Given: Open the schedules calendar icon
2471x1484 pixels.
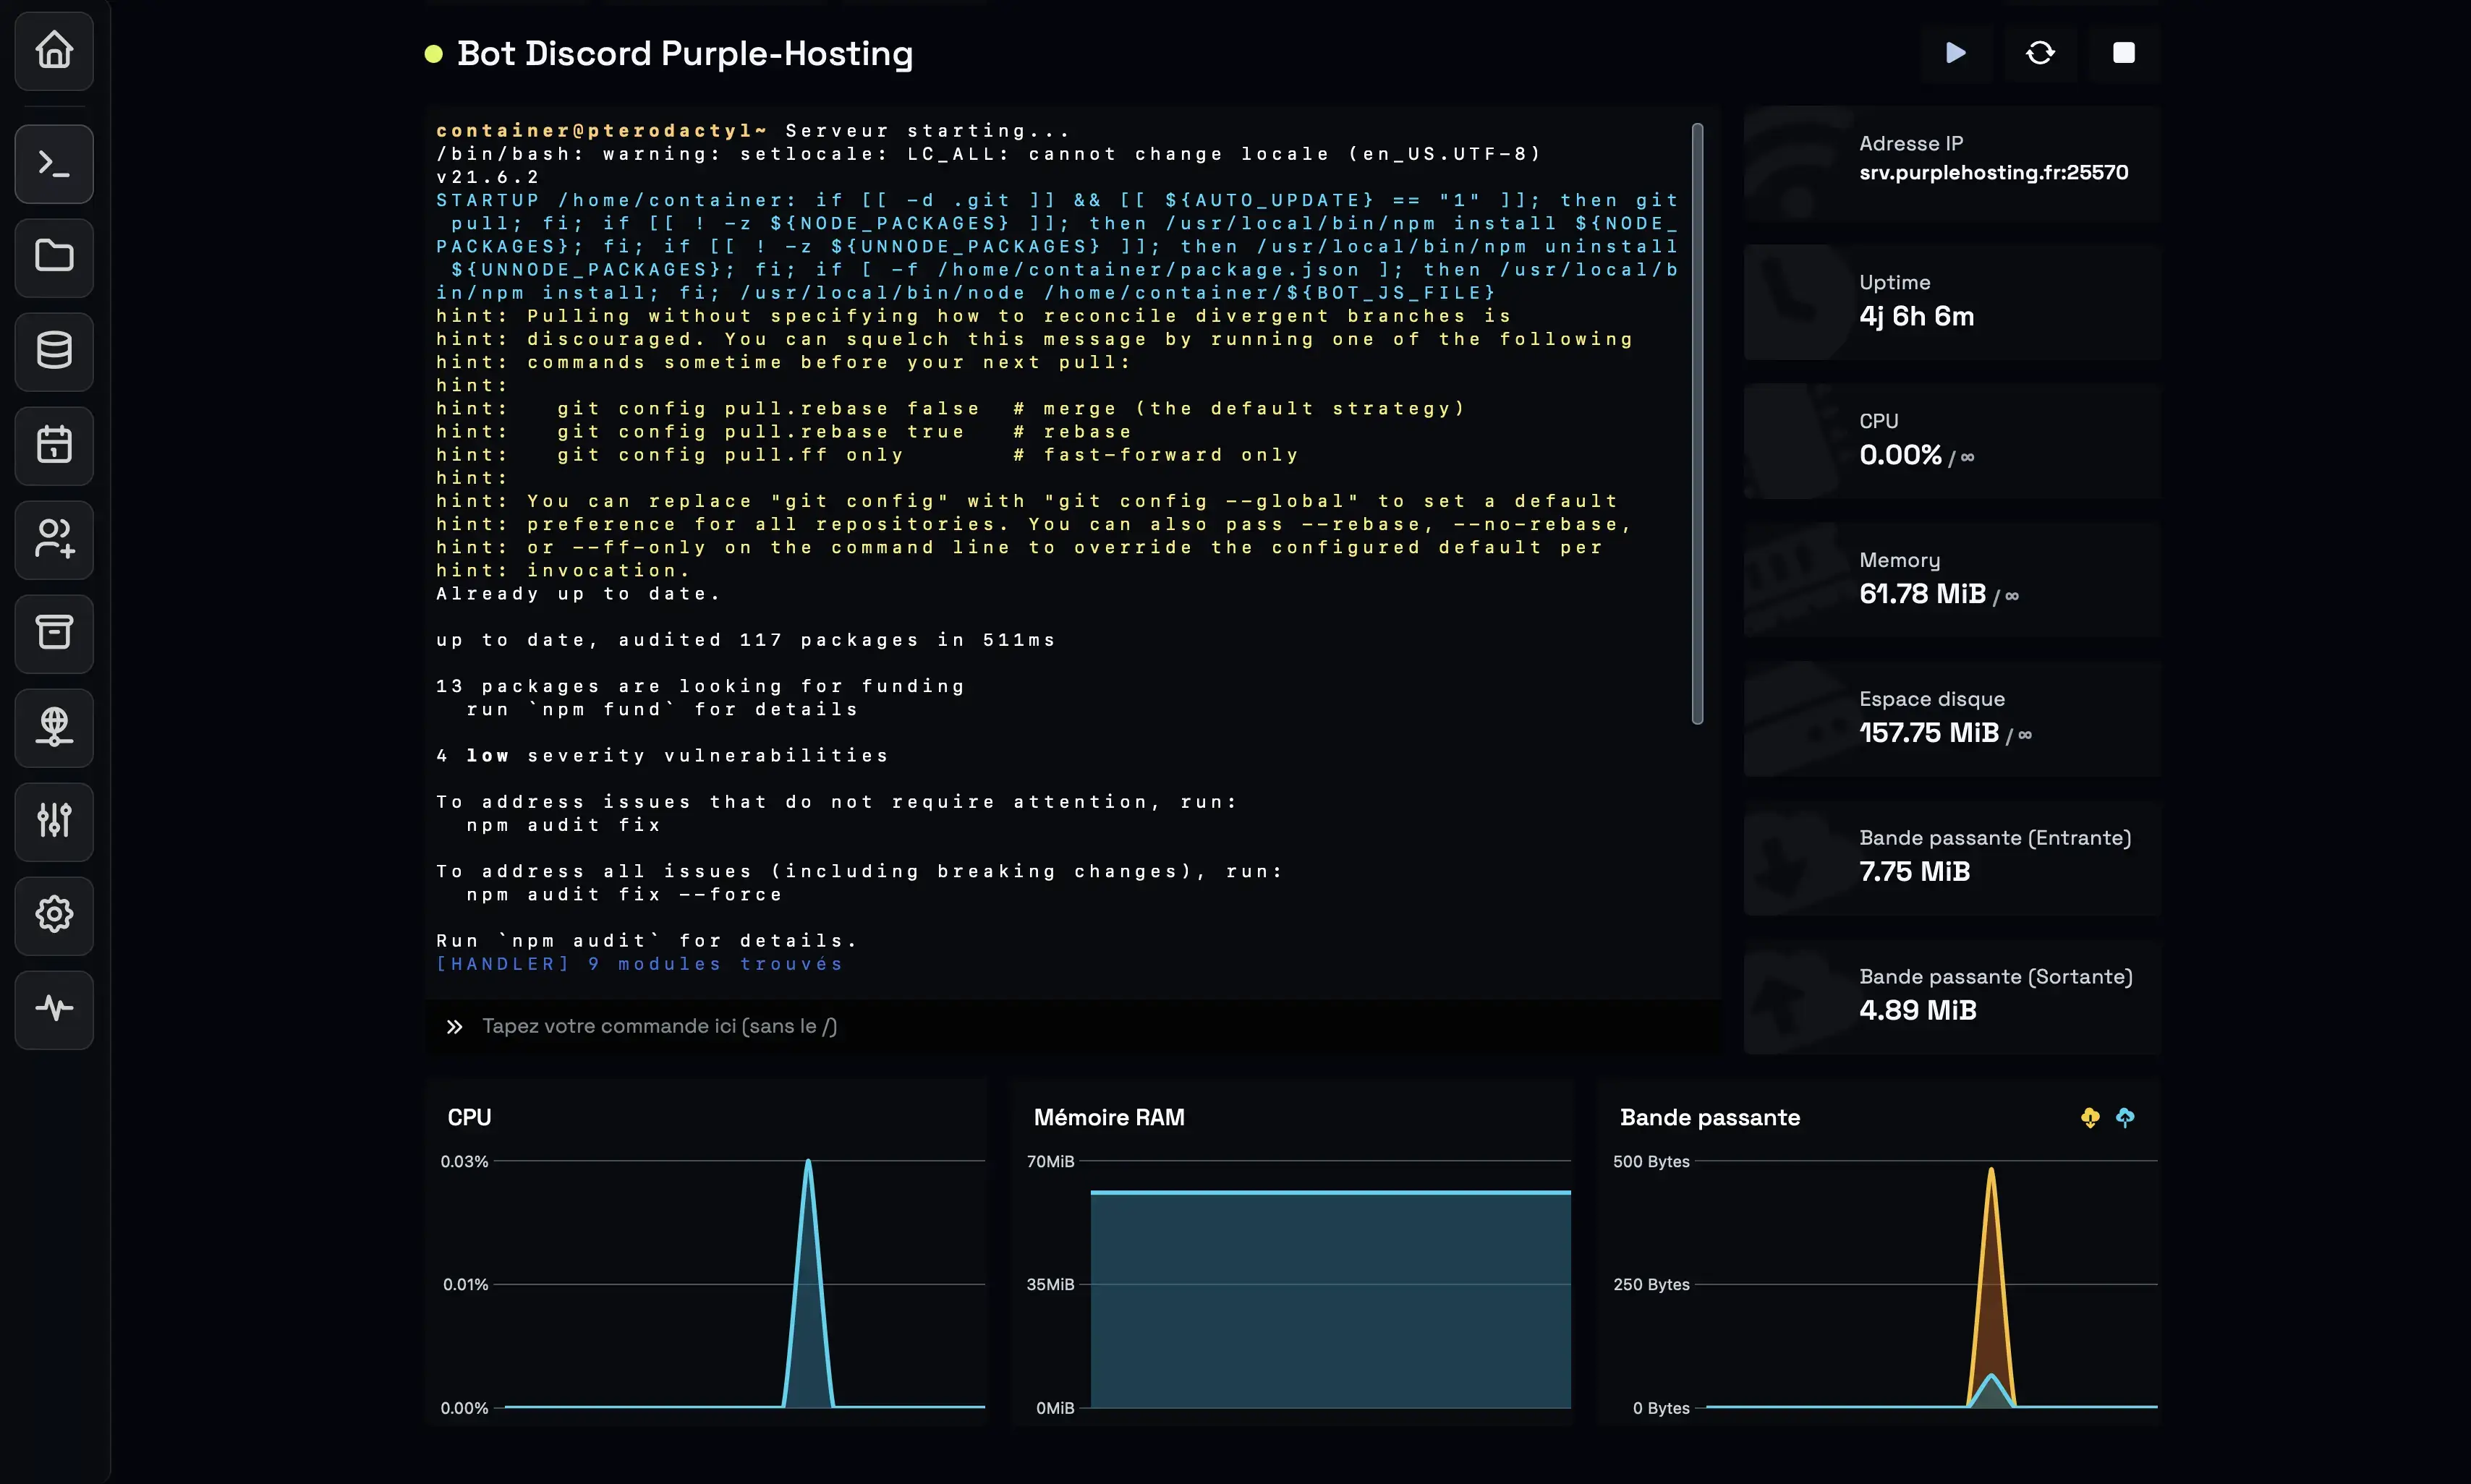Looking at the screenshot, I should (54, 445).
